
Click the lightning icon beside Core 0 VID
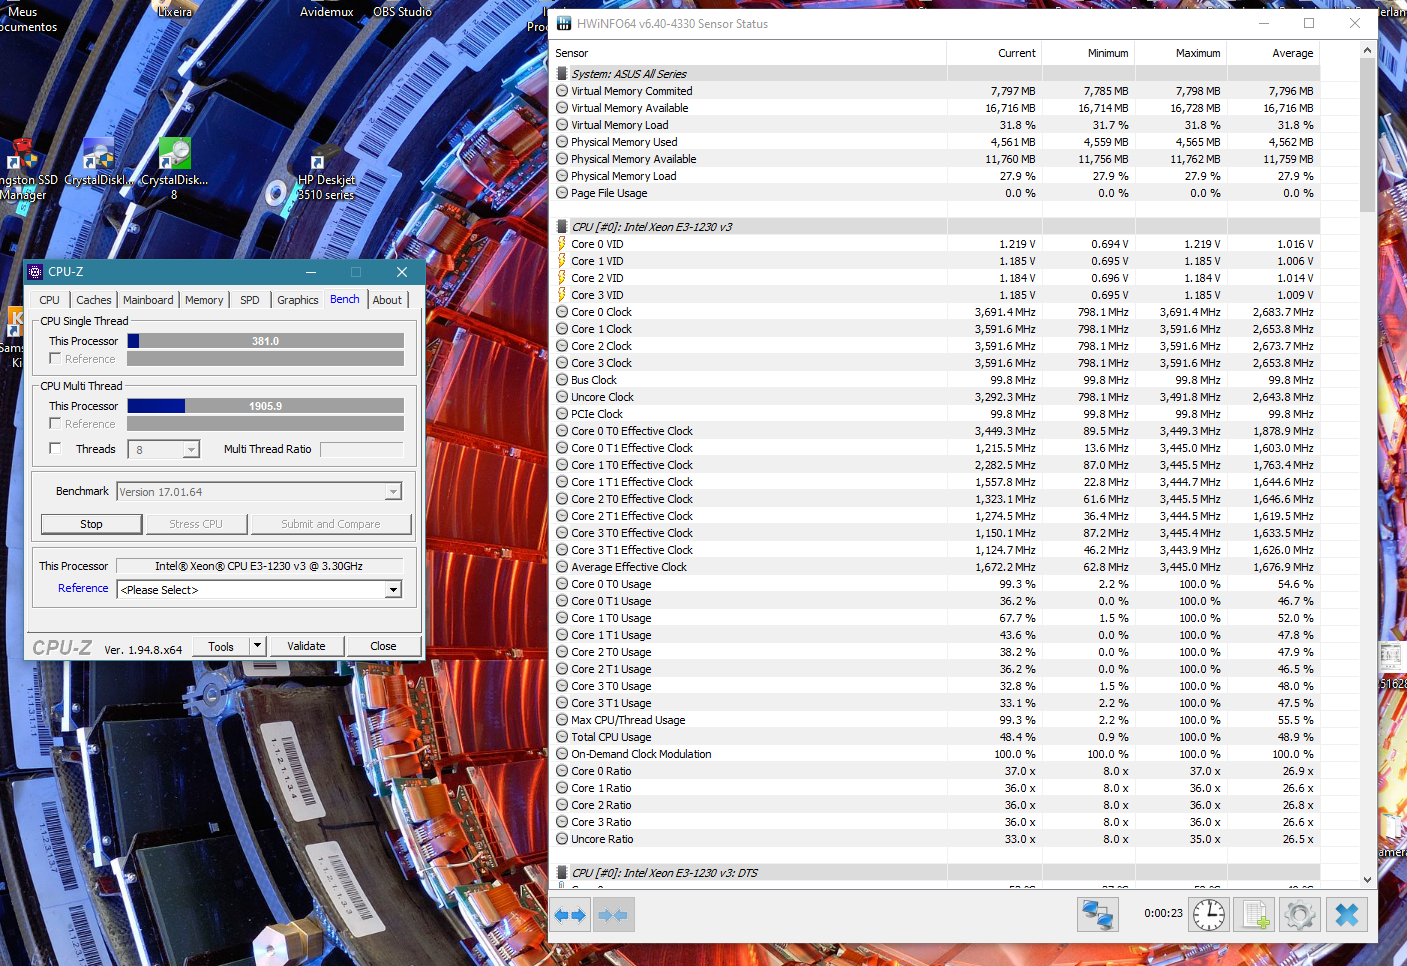[x=562, y=244]
